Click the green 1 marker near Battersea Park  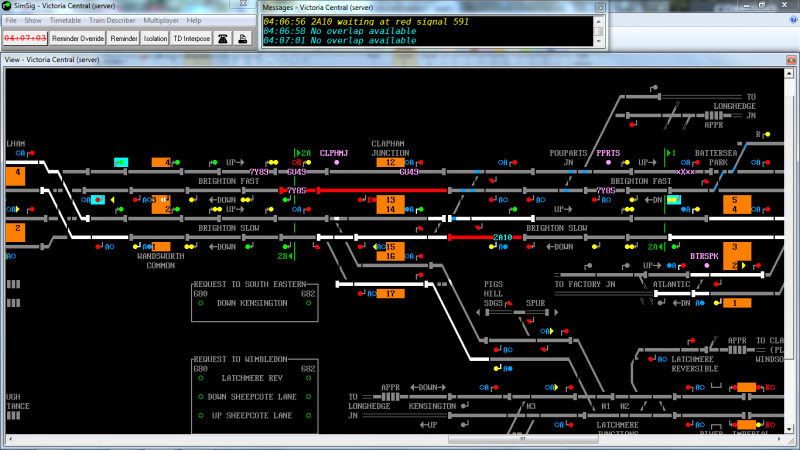click(x=671, y=153)
